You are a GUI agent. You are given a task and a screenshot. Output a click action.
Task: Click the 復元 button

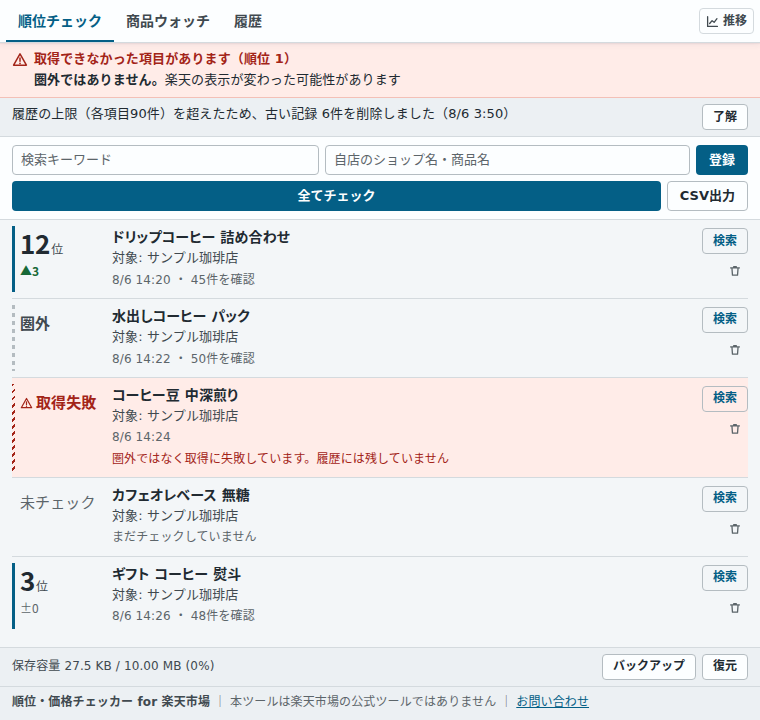pyautogui.click(x=725, y=666)
